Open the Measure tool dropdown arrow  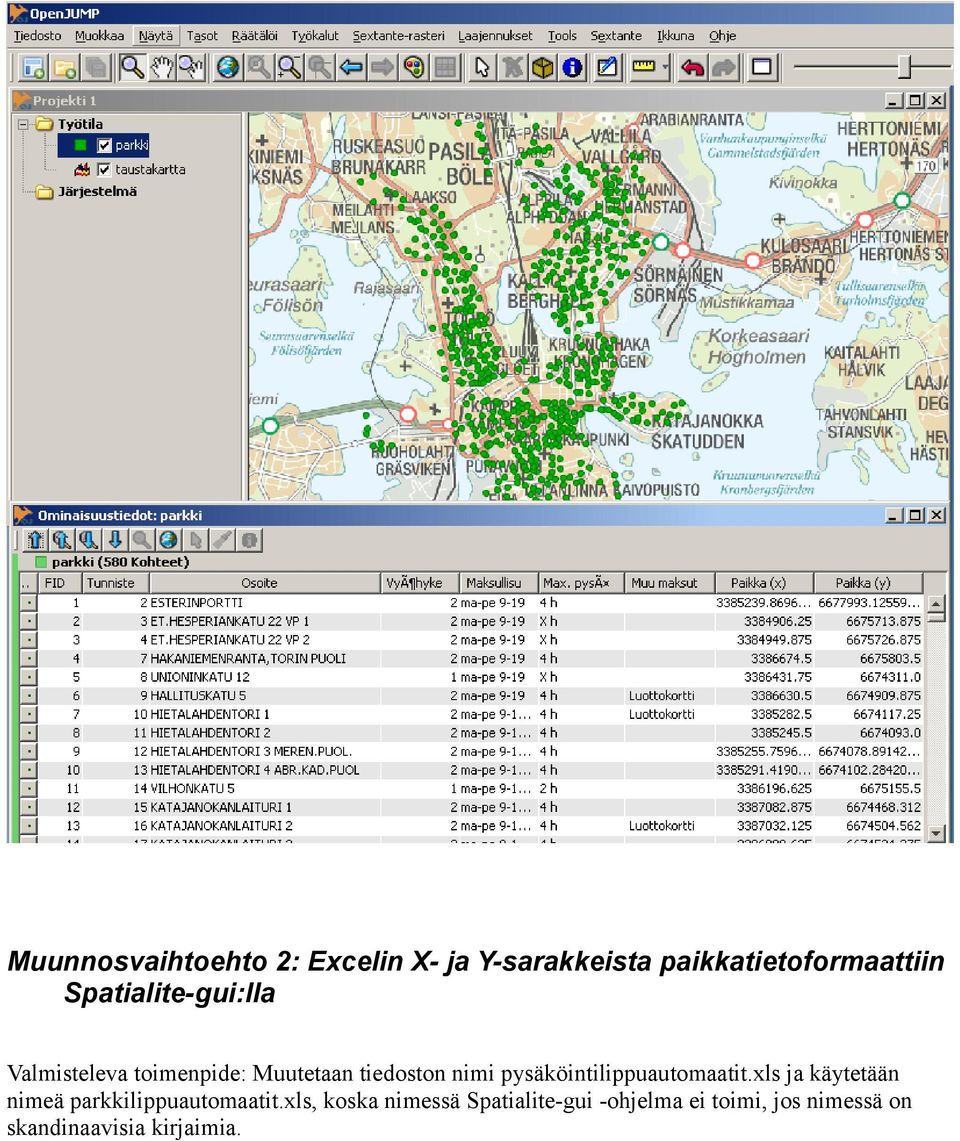pos(665,68)
